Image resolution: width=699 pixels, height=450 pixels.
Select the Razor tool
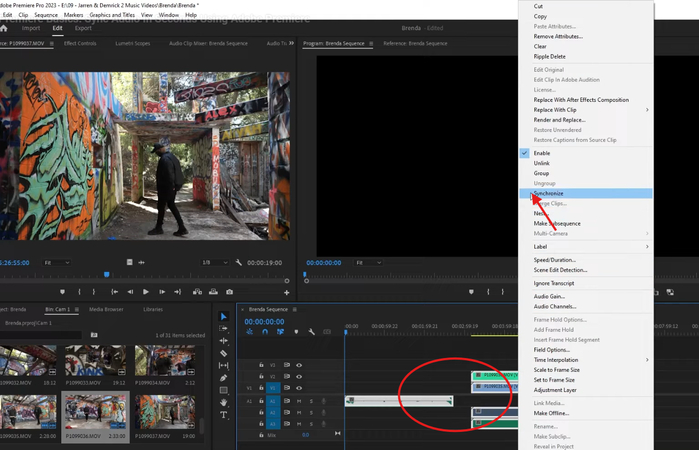(223, 353)
